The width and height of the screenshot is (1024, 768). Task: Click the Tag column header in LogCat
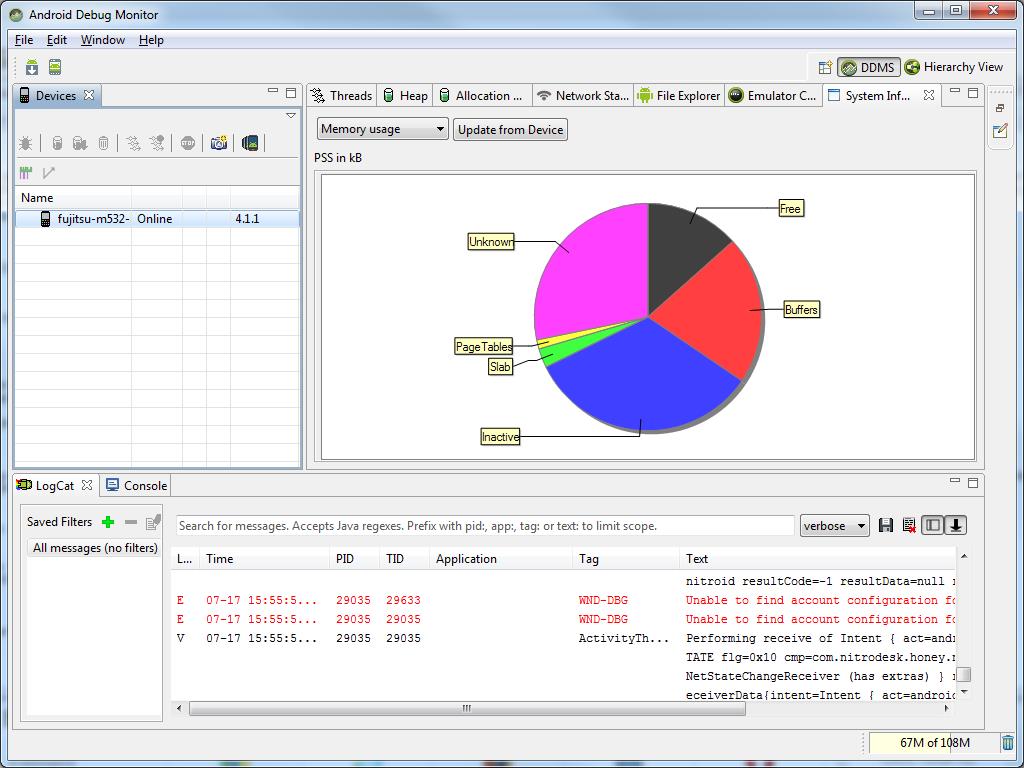626,558
